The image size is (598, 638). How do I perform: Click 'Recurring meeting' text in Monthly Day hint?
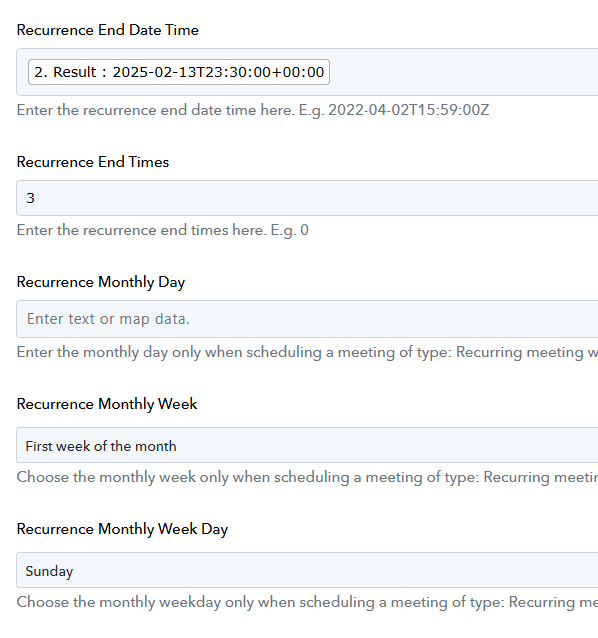click(x=519, y=352)
